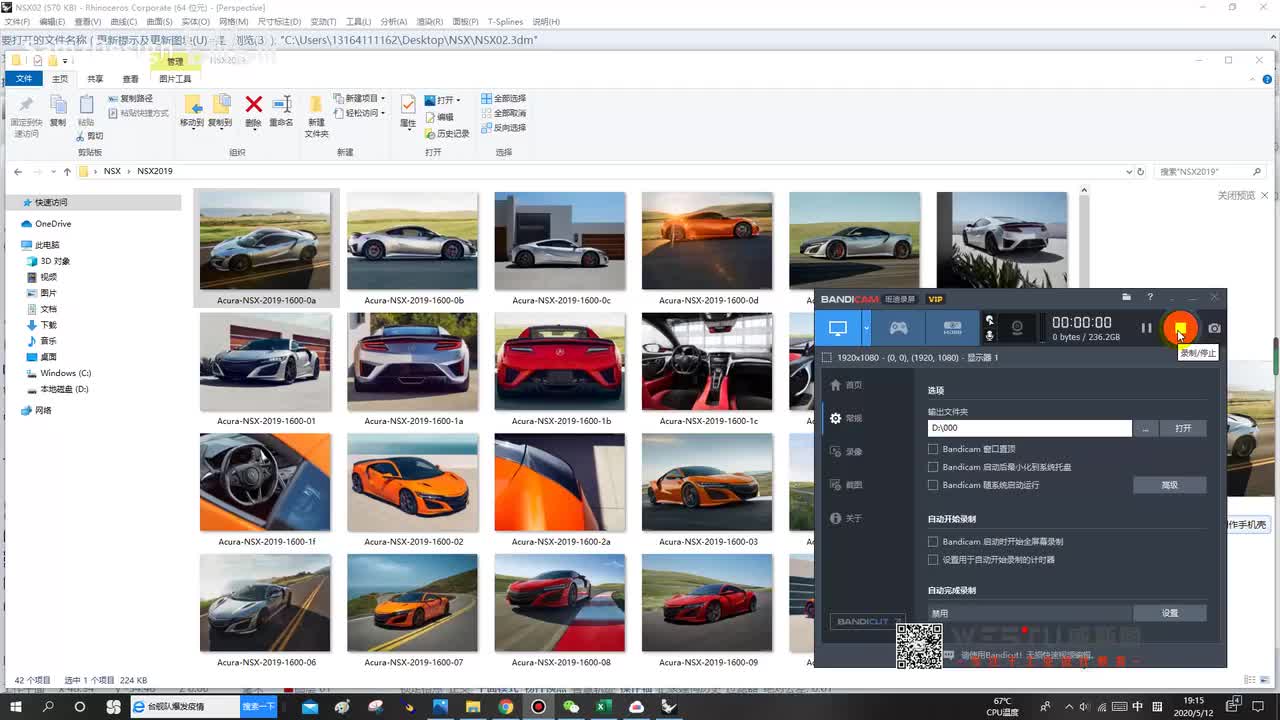The height and width of the screenshot is (720, 1280).
Task: Enable 设置用于自动开始录制的计时器 checkbox
Action: point(933,559)
